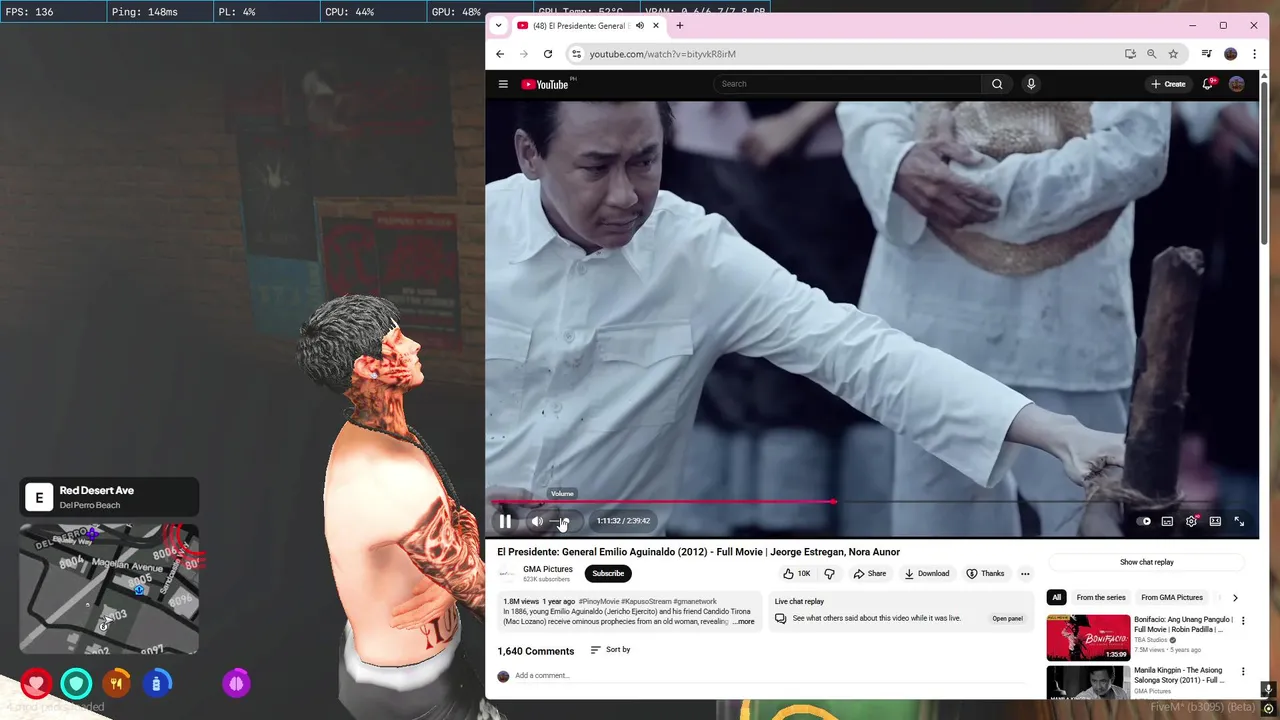Adjust the player volume slider
This screenshot has width=1280, height=720.
click(x=561, y=521)
